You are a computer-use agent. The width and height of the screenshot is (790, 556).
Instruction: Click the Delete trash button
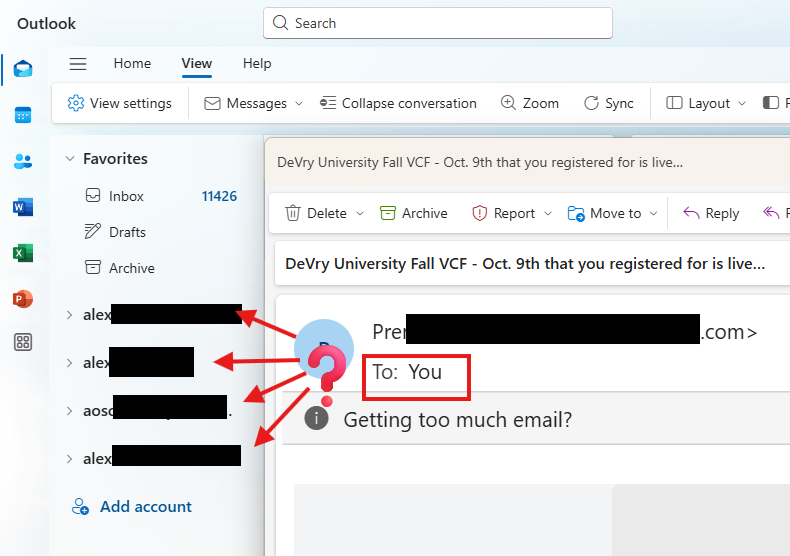316,214
